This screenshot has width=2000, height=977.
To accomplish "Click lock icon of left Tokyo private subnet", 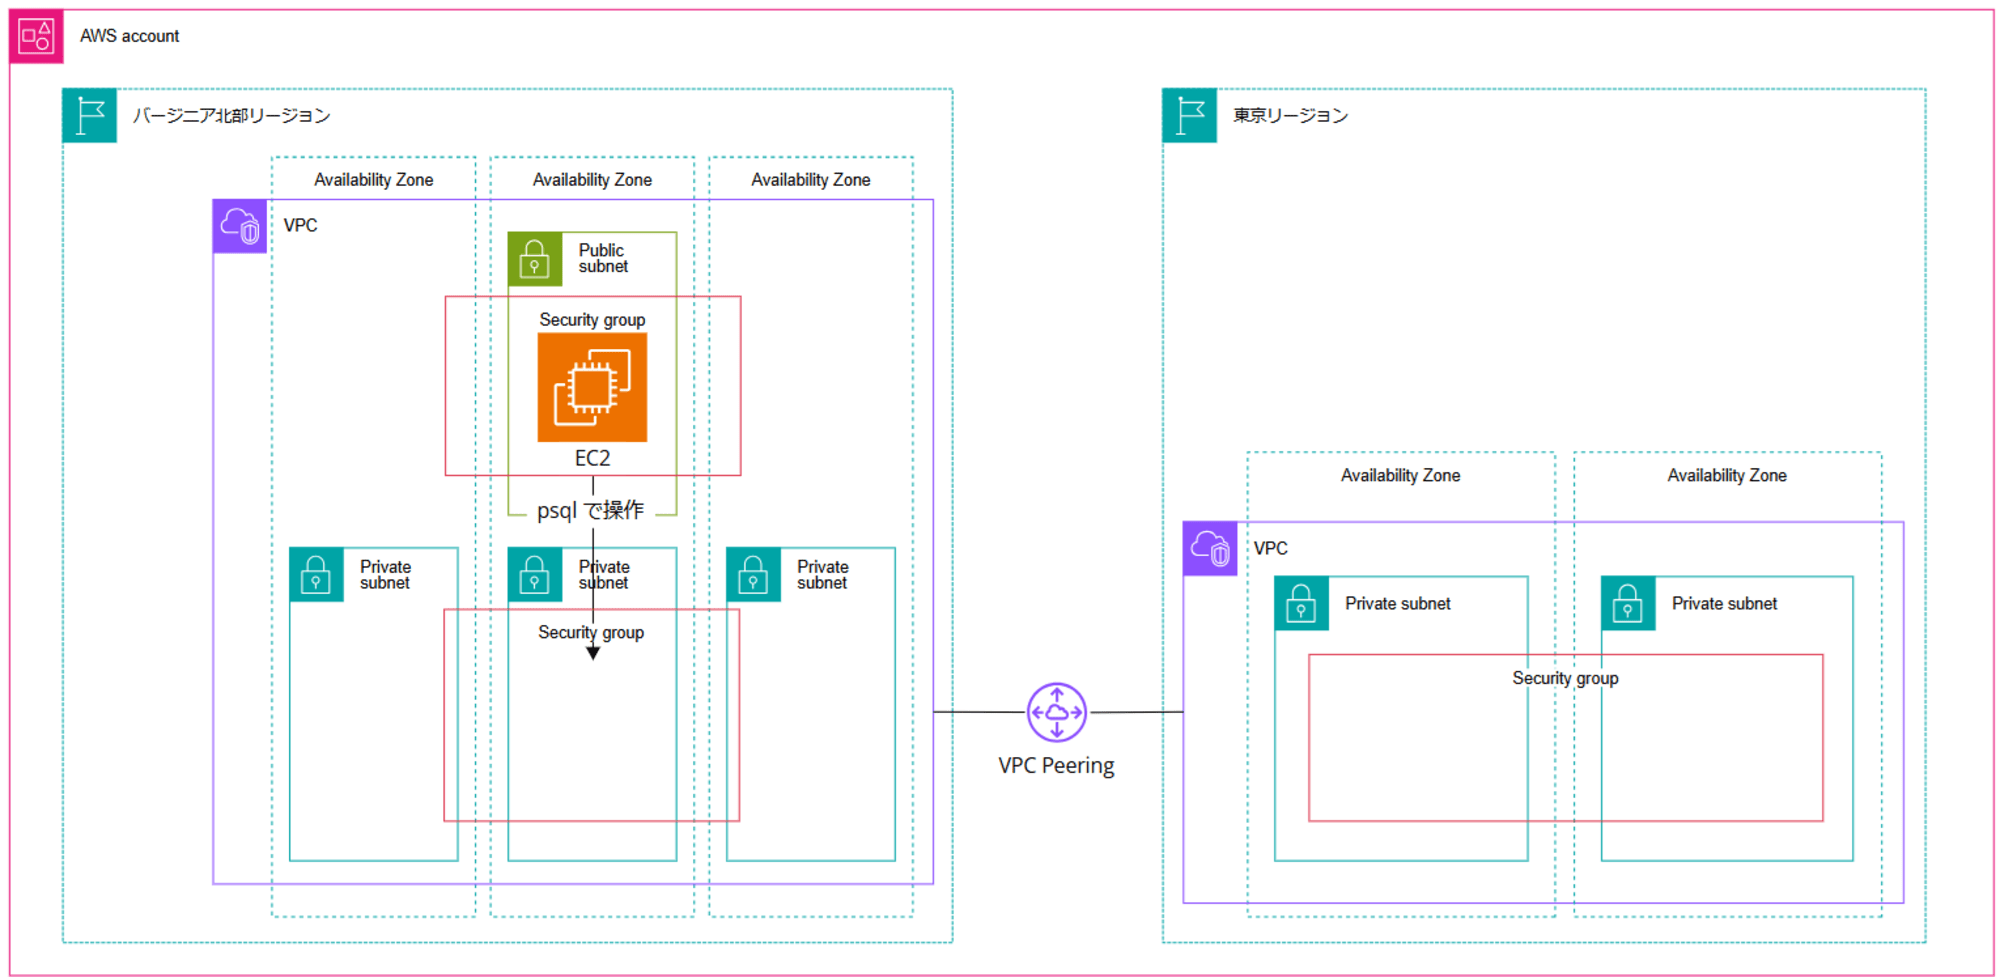I will [x=1301, y=603].
